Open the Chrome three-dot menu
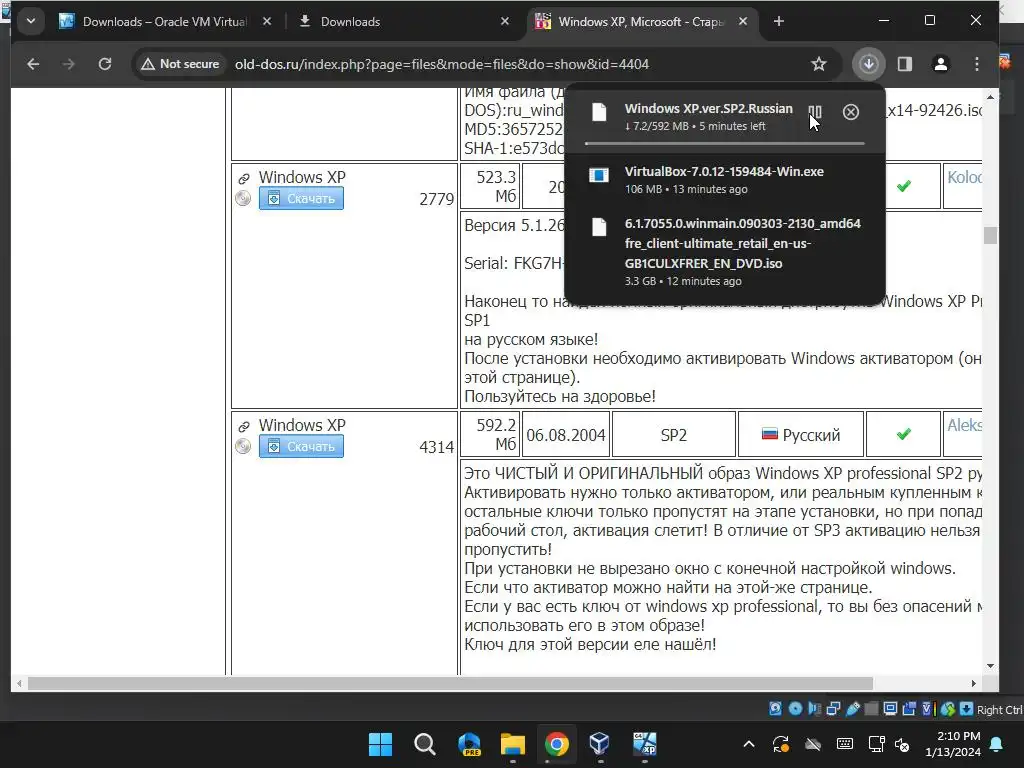The width and height of the screenshot is (1024, 768). 976,64
